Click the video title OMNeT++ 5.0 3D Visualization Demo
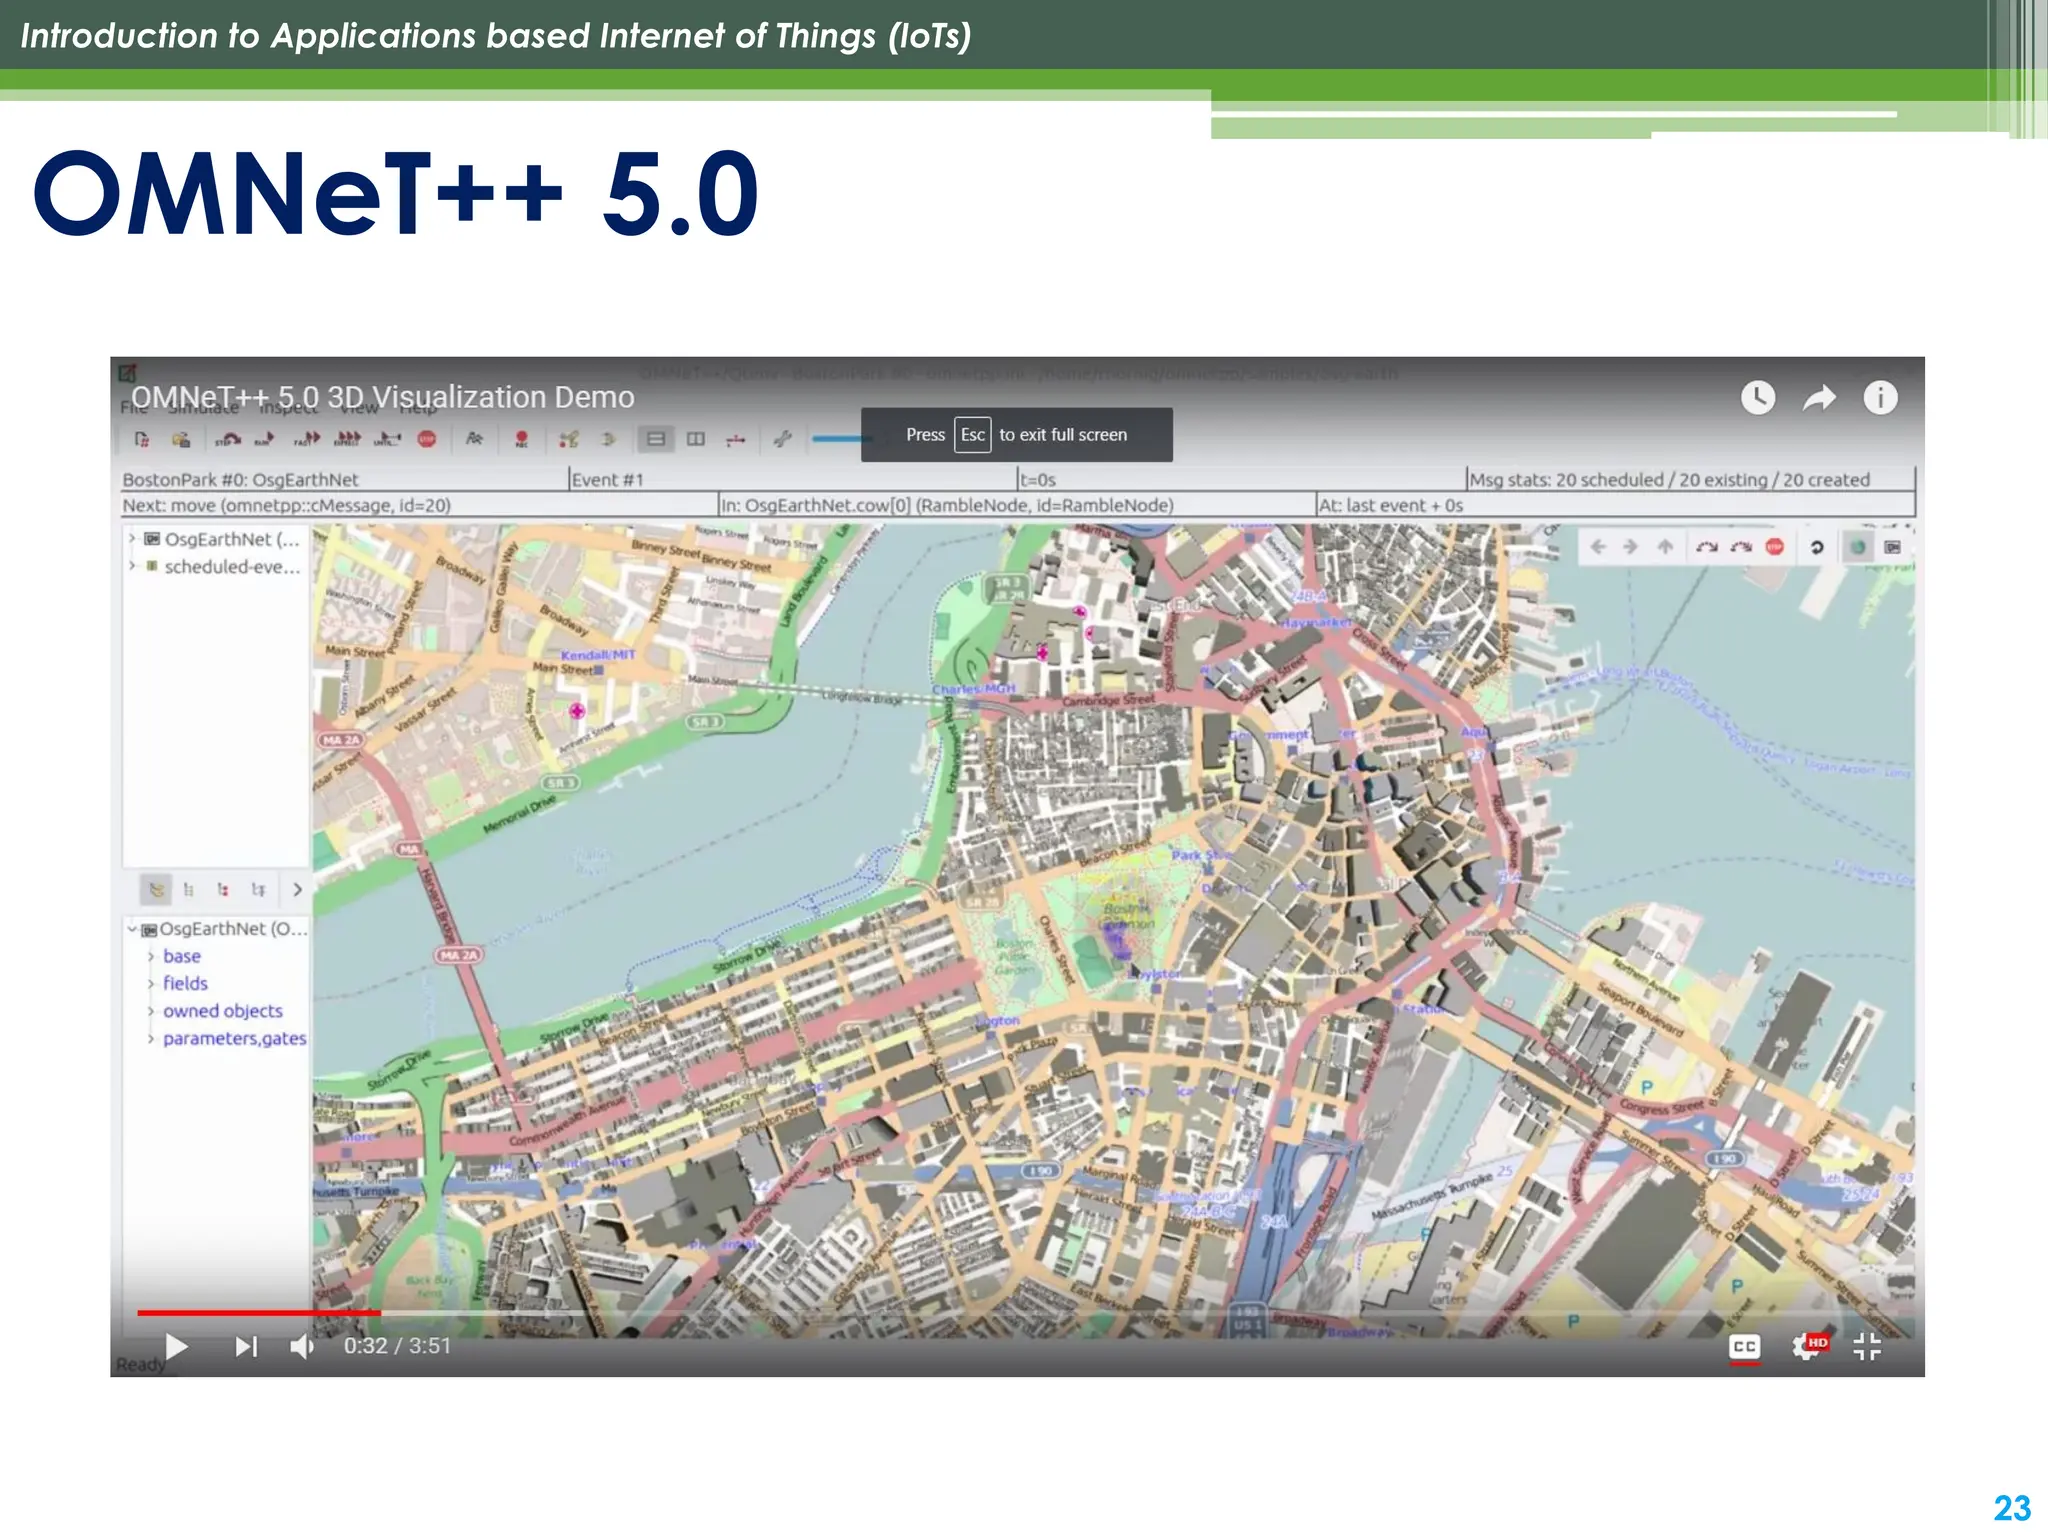 pos(382,397)
